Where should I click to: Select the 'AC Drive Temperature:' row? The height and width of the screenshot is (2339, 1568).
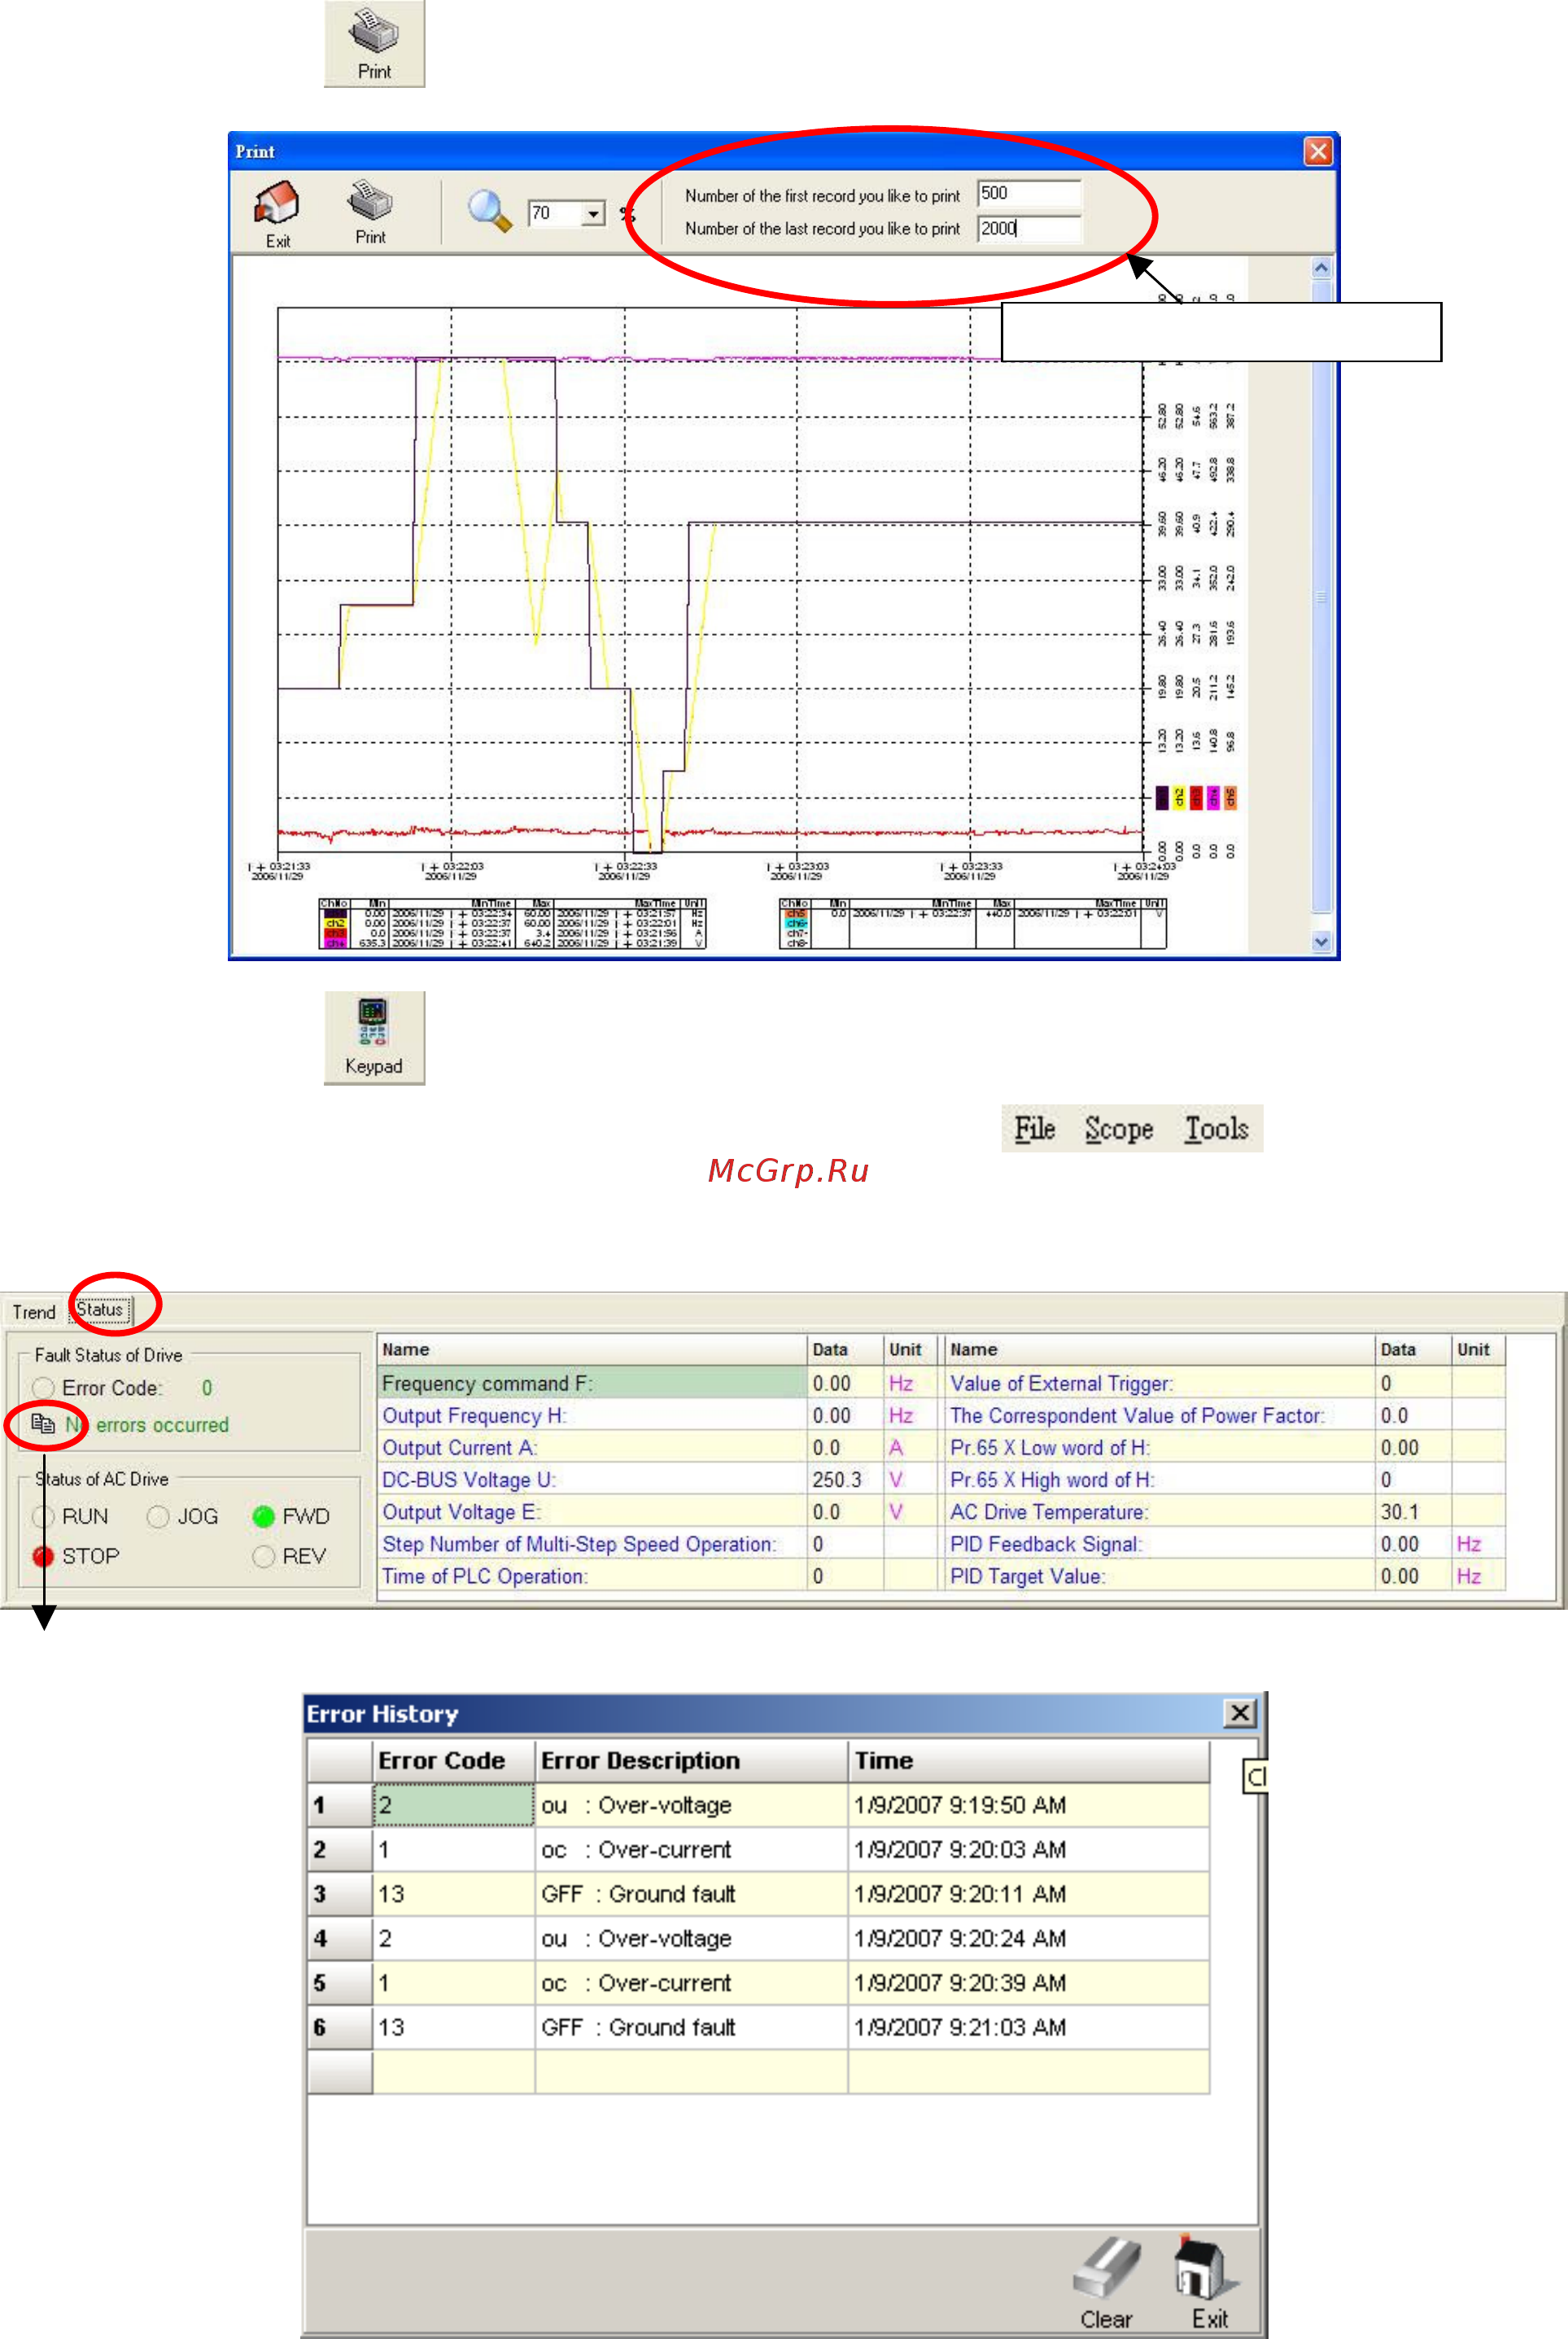point(1225,1511)
